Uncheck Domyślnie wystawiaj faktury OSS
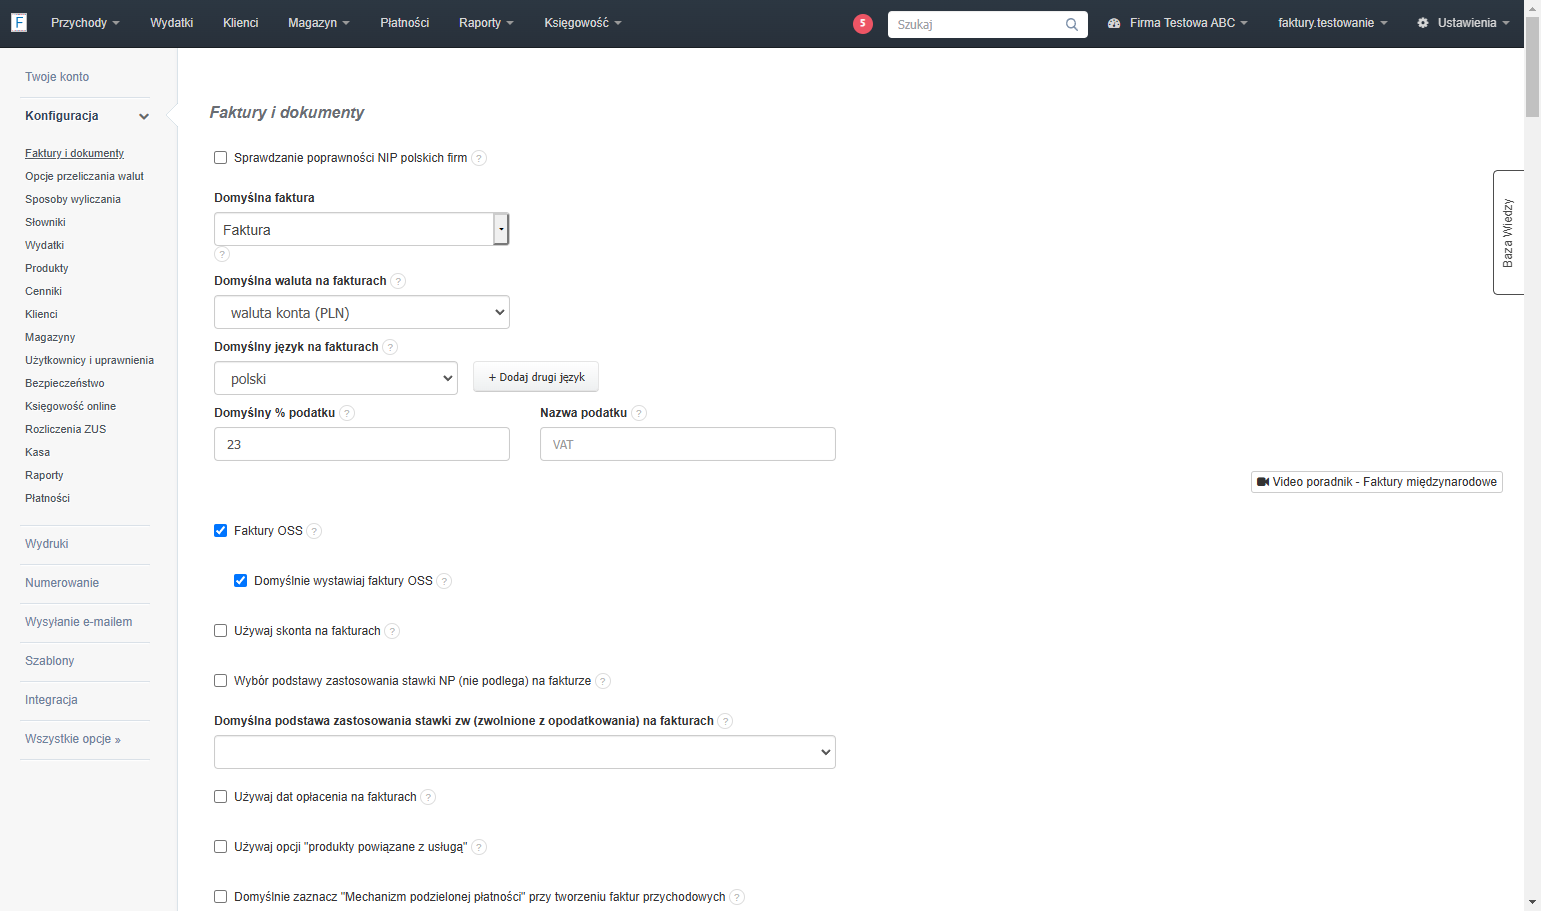 pos(241,581)
